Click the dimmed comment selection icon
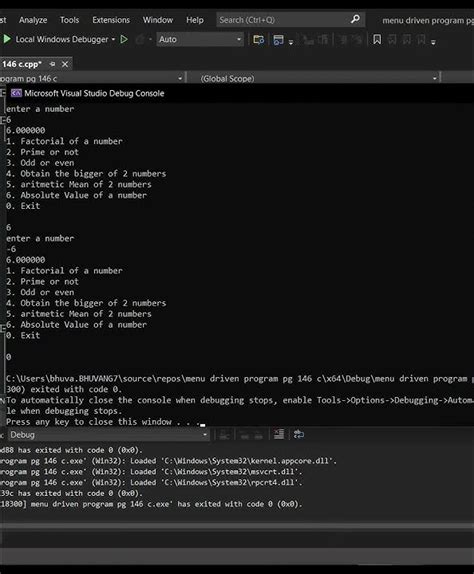 [x=343, y=39]
